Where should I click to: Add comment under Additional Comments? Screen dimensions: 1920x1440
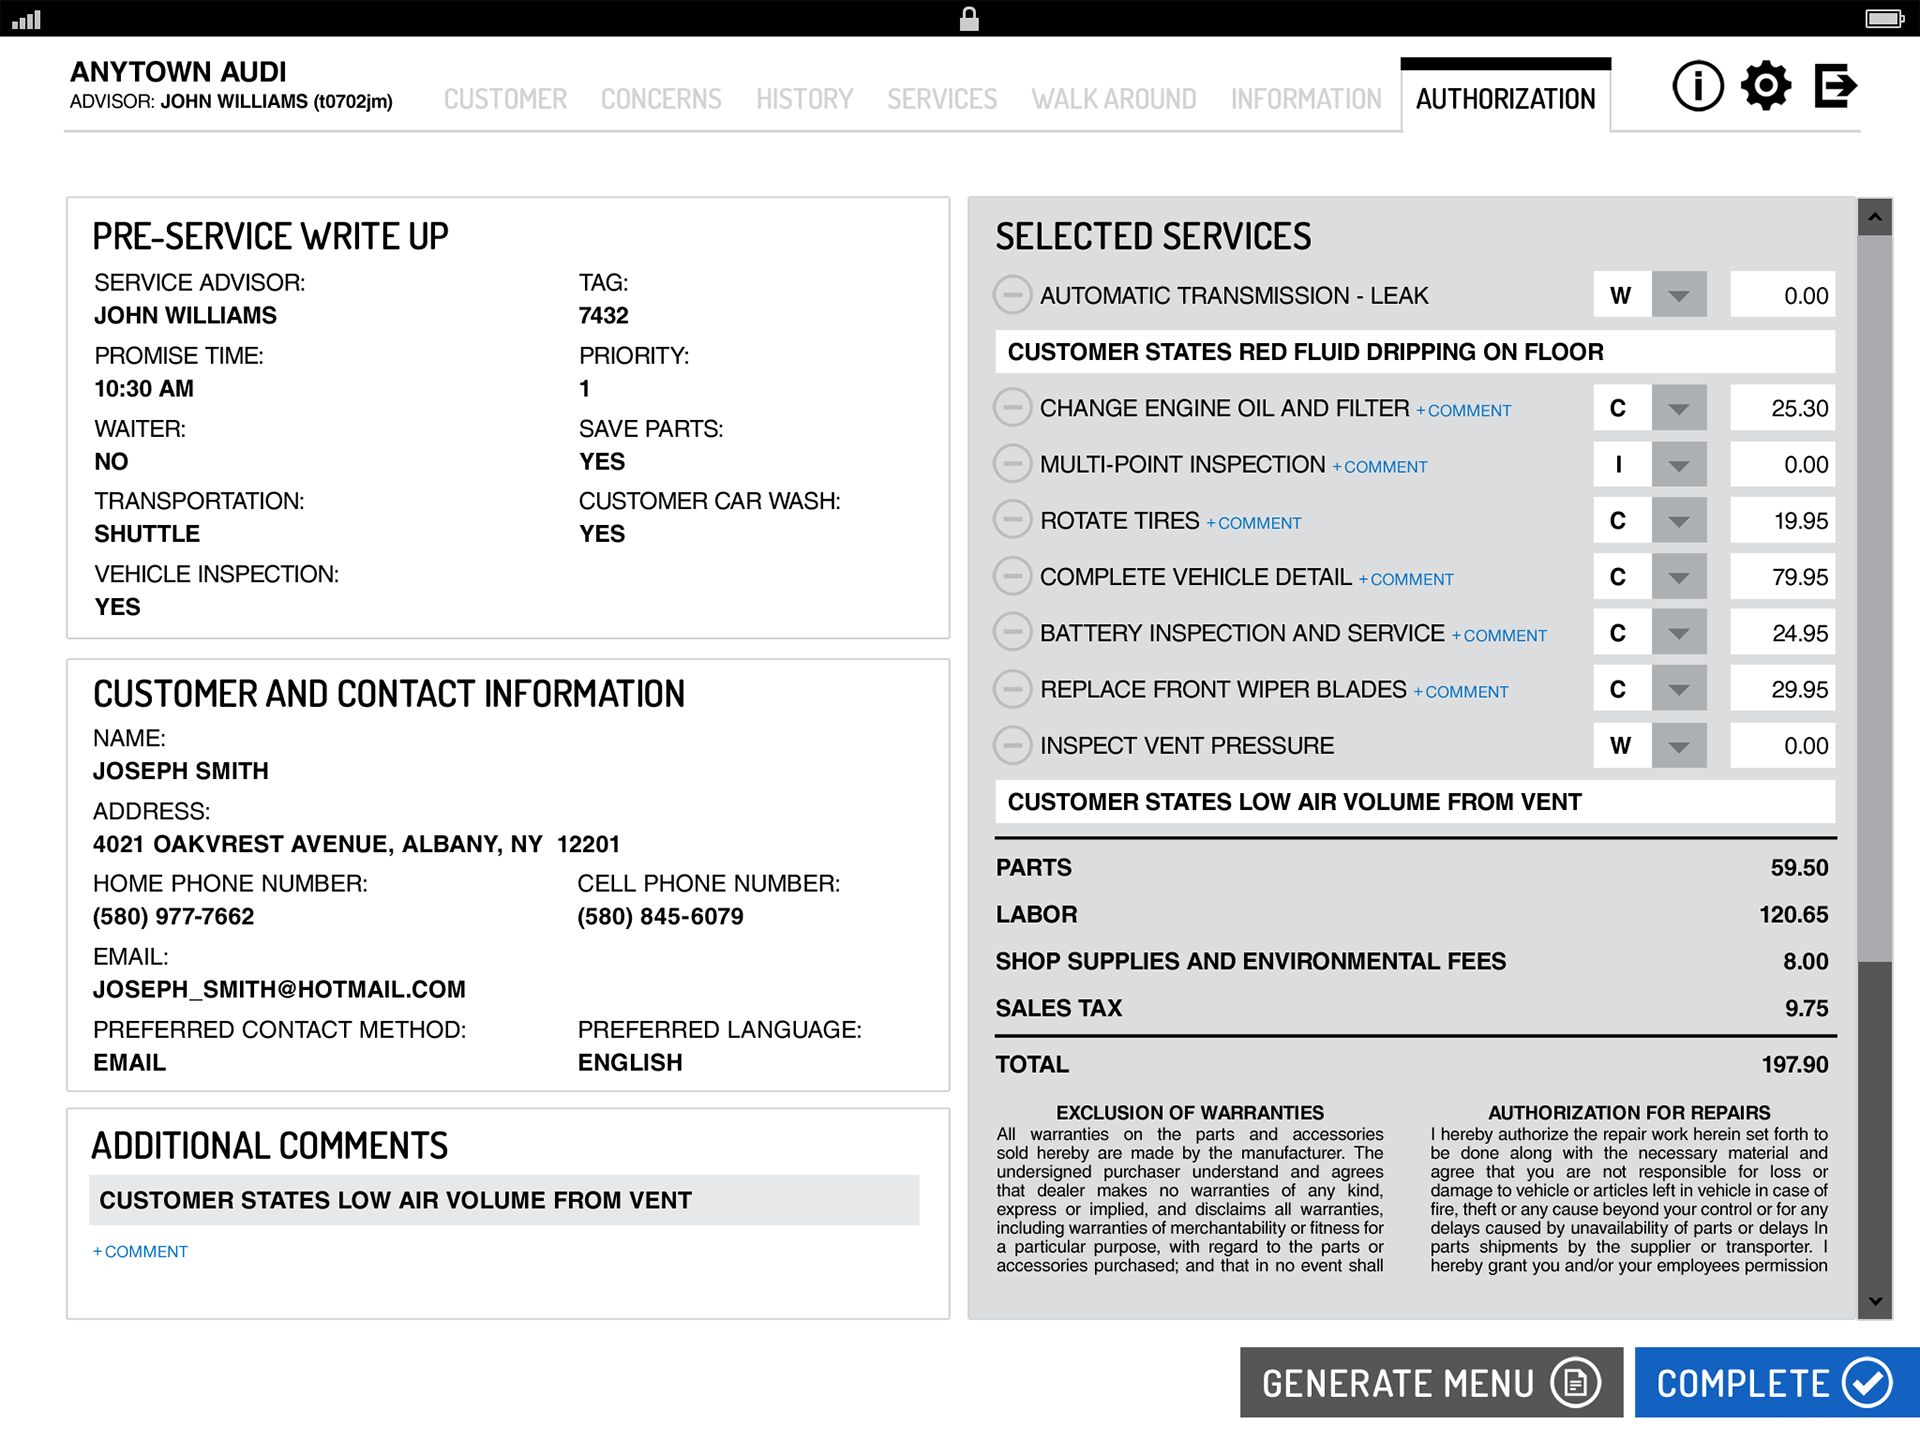pyautogui.click(x=140, y=1251)
